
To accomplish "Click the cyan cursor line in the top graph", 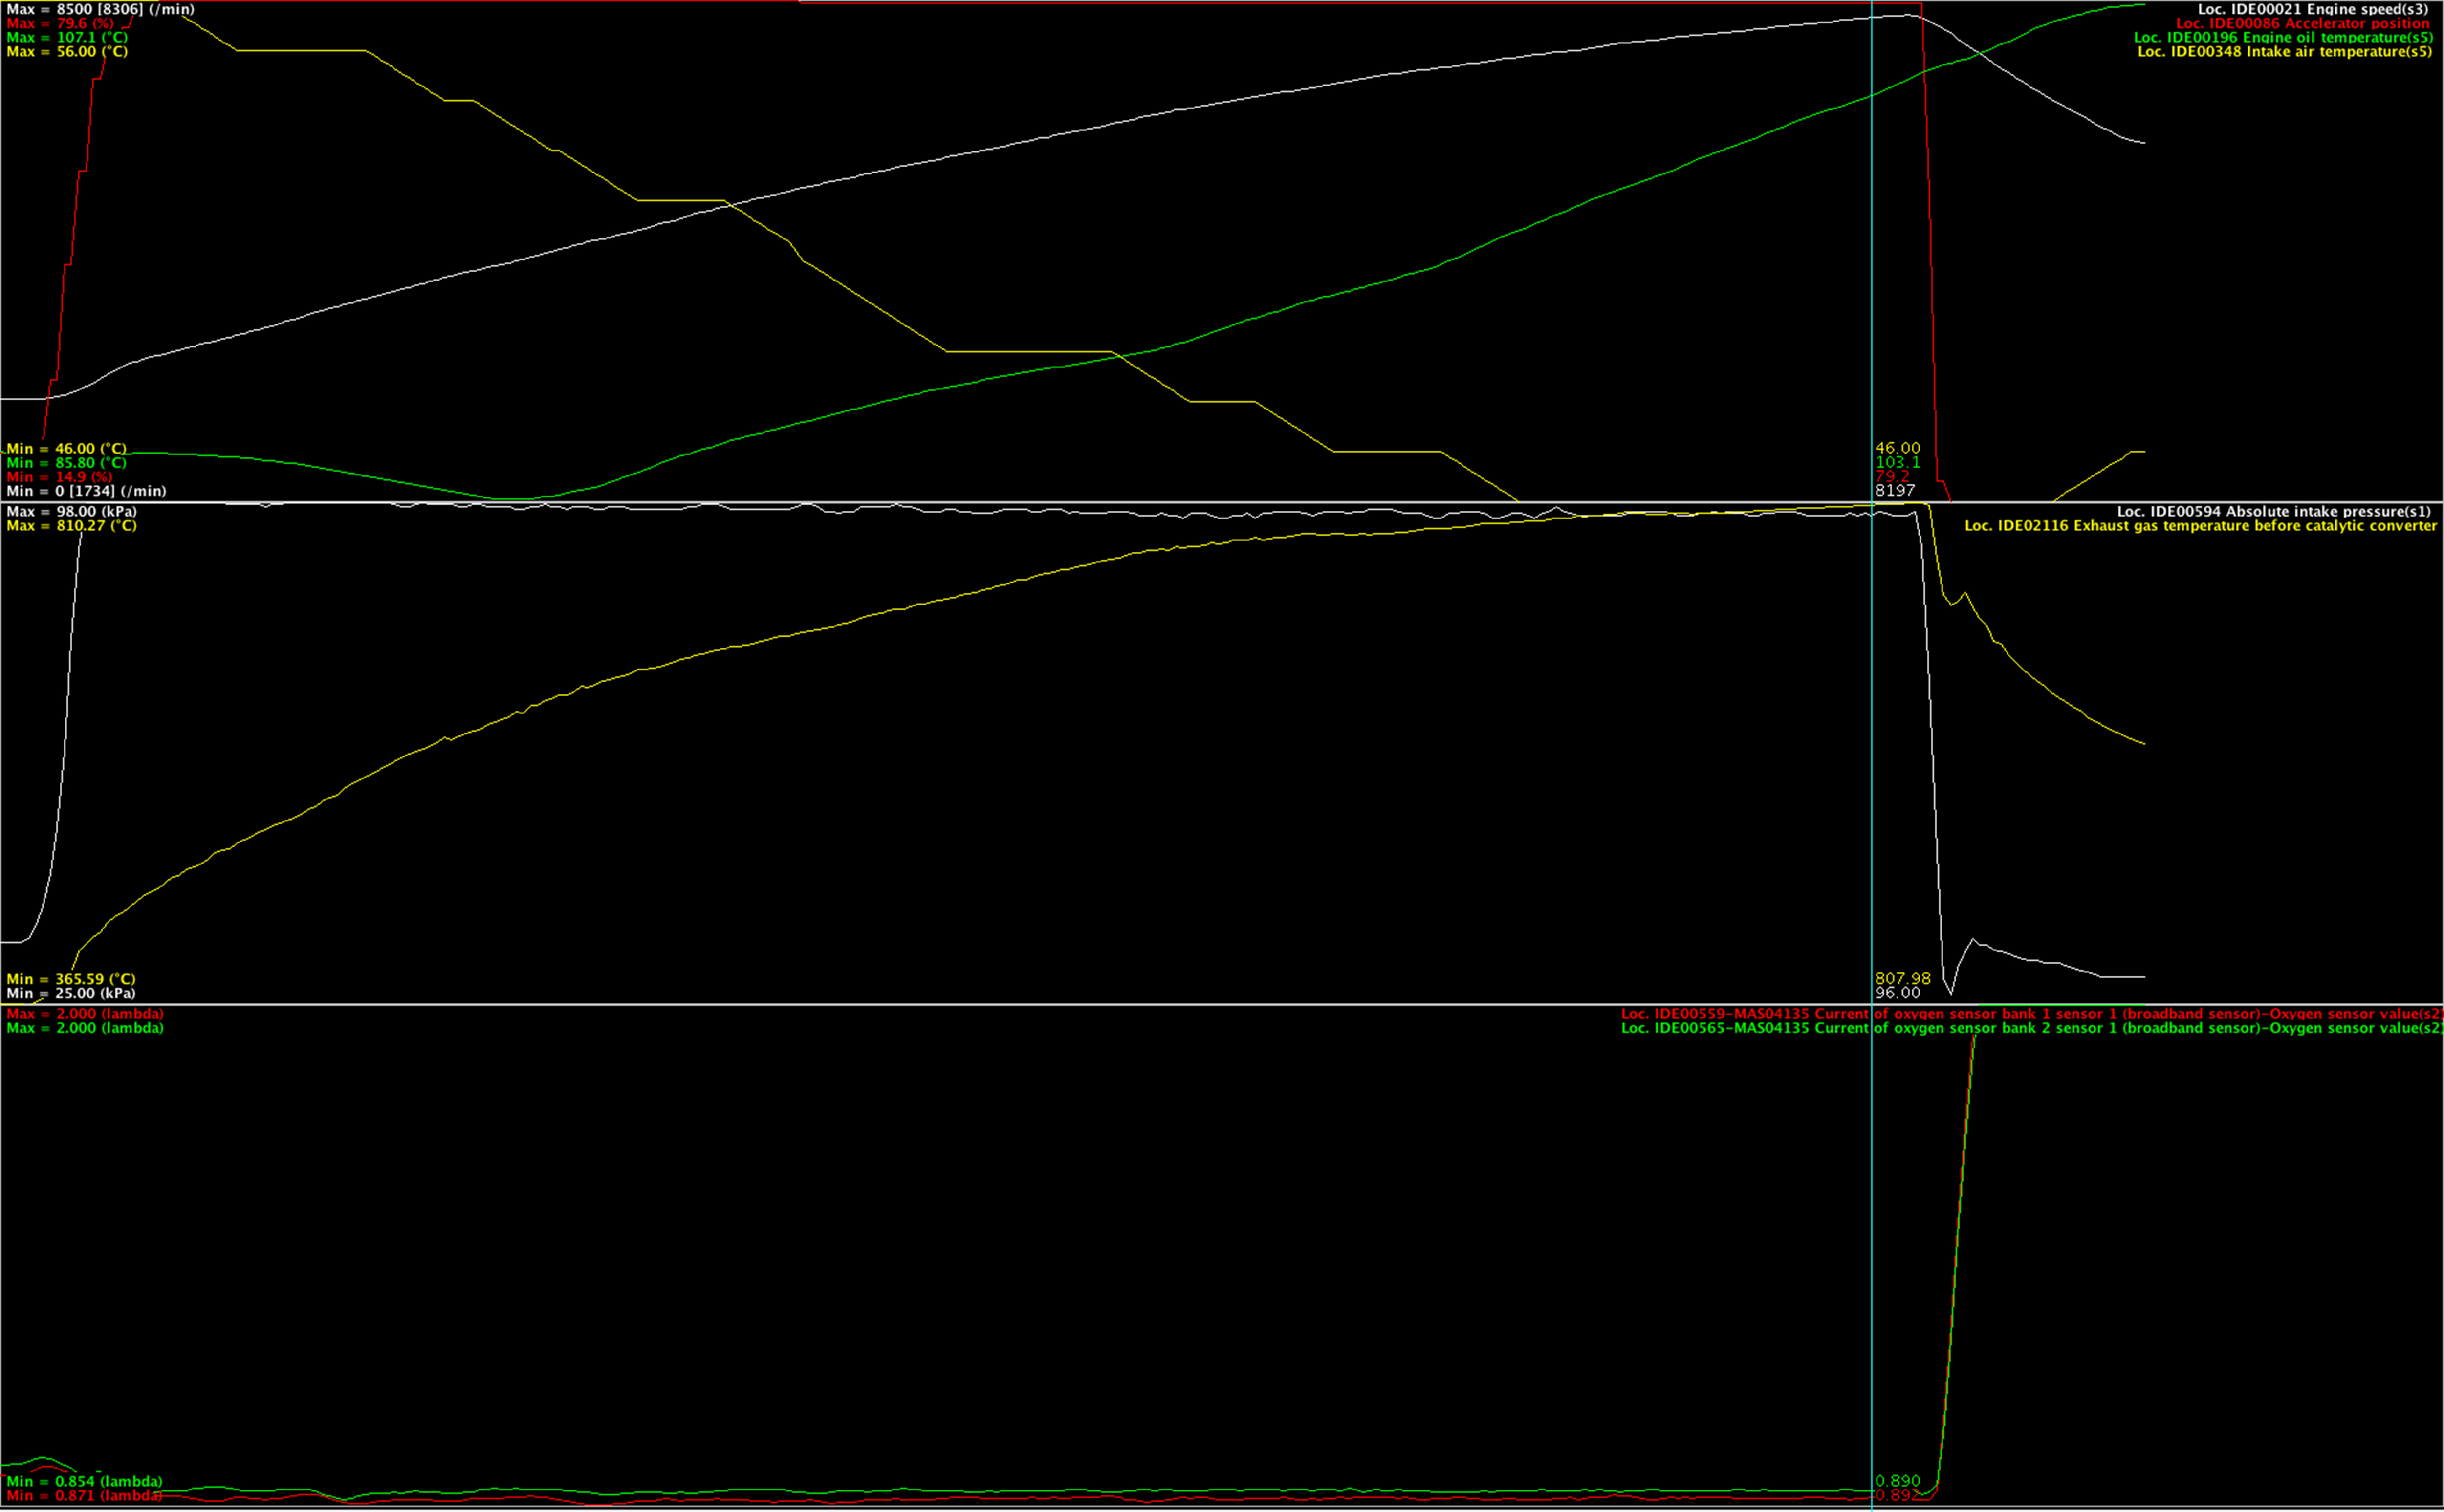I will pyautogui.click(x=1872, y=250).
